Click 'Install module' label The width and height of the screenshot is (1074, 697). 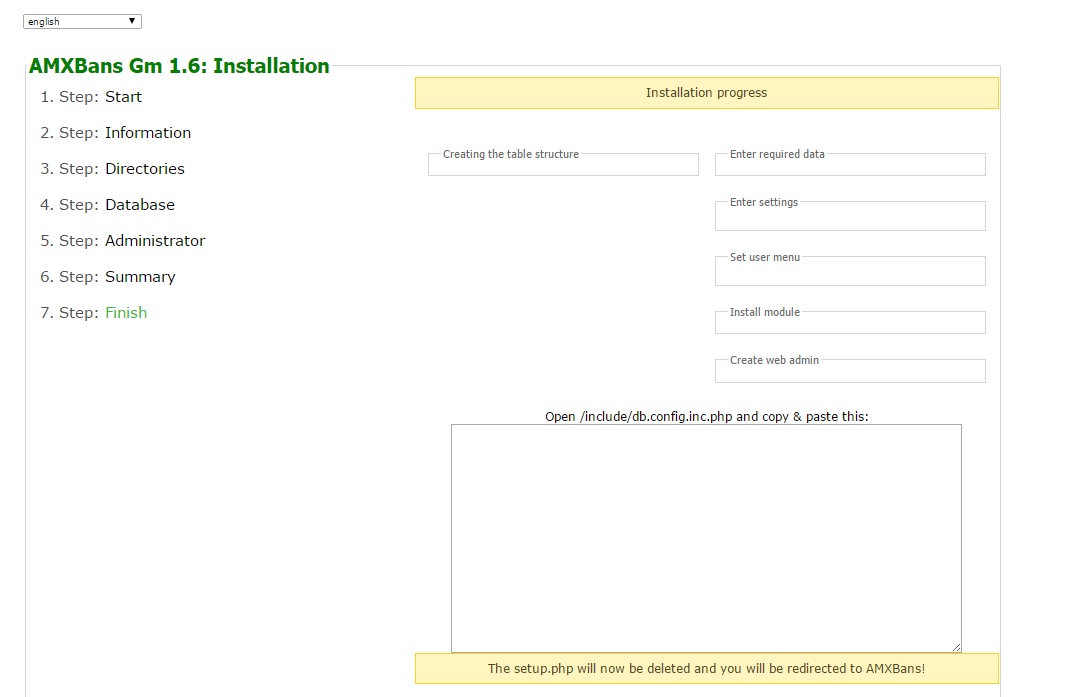[764, 312]
